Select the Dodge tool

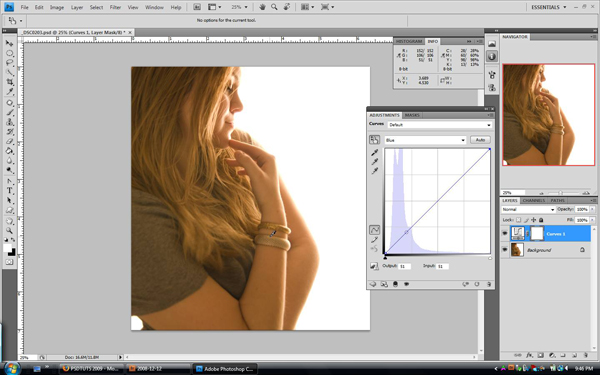pos(10,170)
